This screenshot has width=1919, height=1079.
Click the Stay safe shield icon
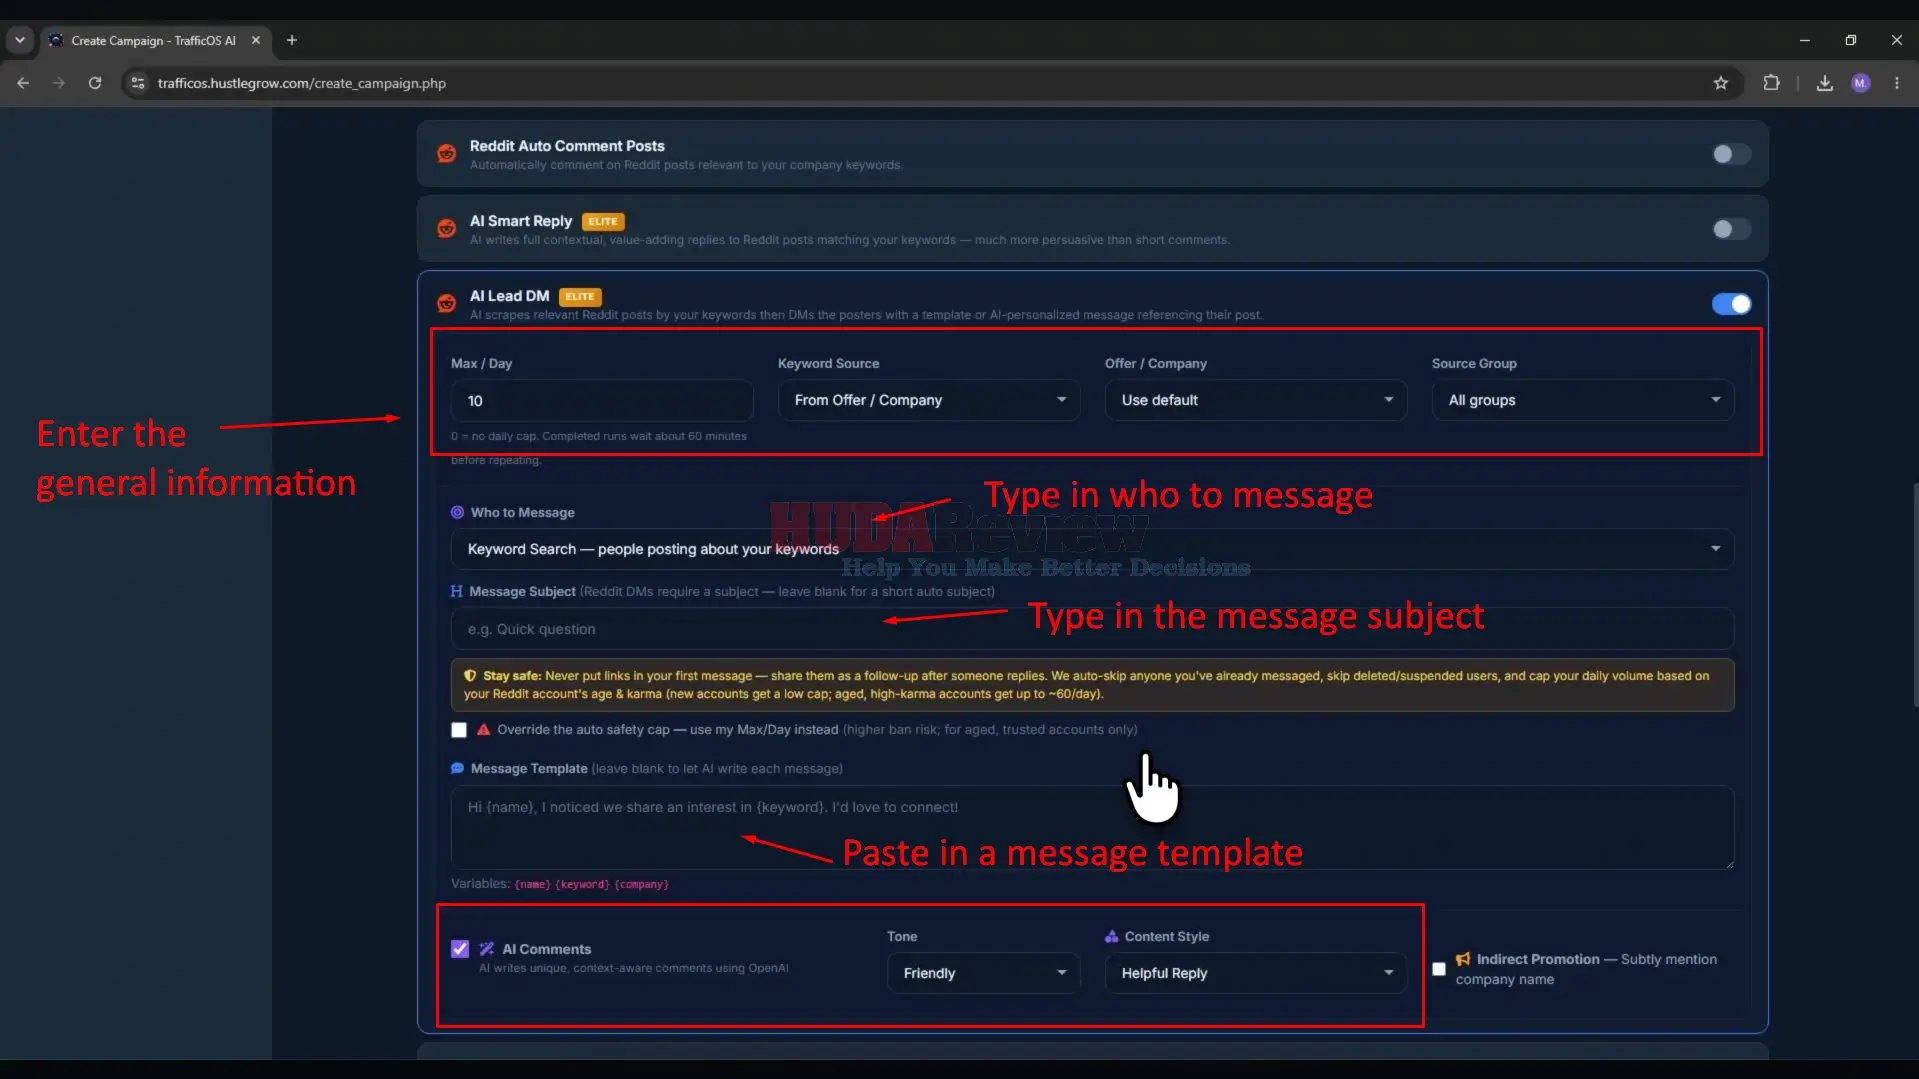[470, 676]
